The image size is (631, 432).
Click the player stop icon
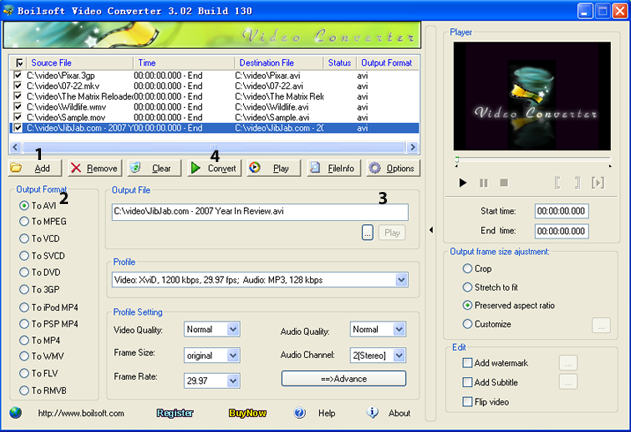point(504,183)
